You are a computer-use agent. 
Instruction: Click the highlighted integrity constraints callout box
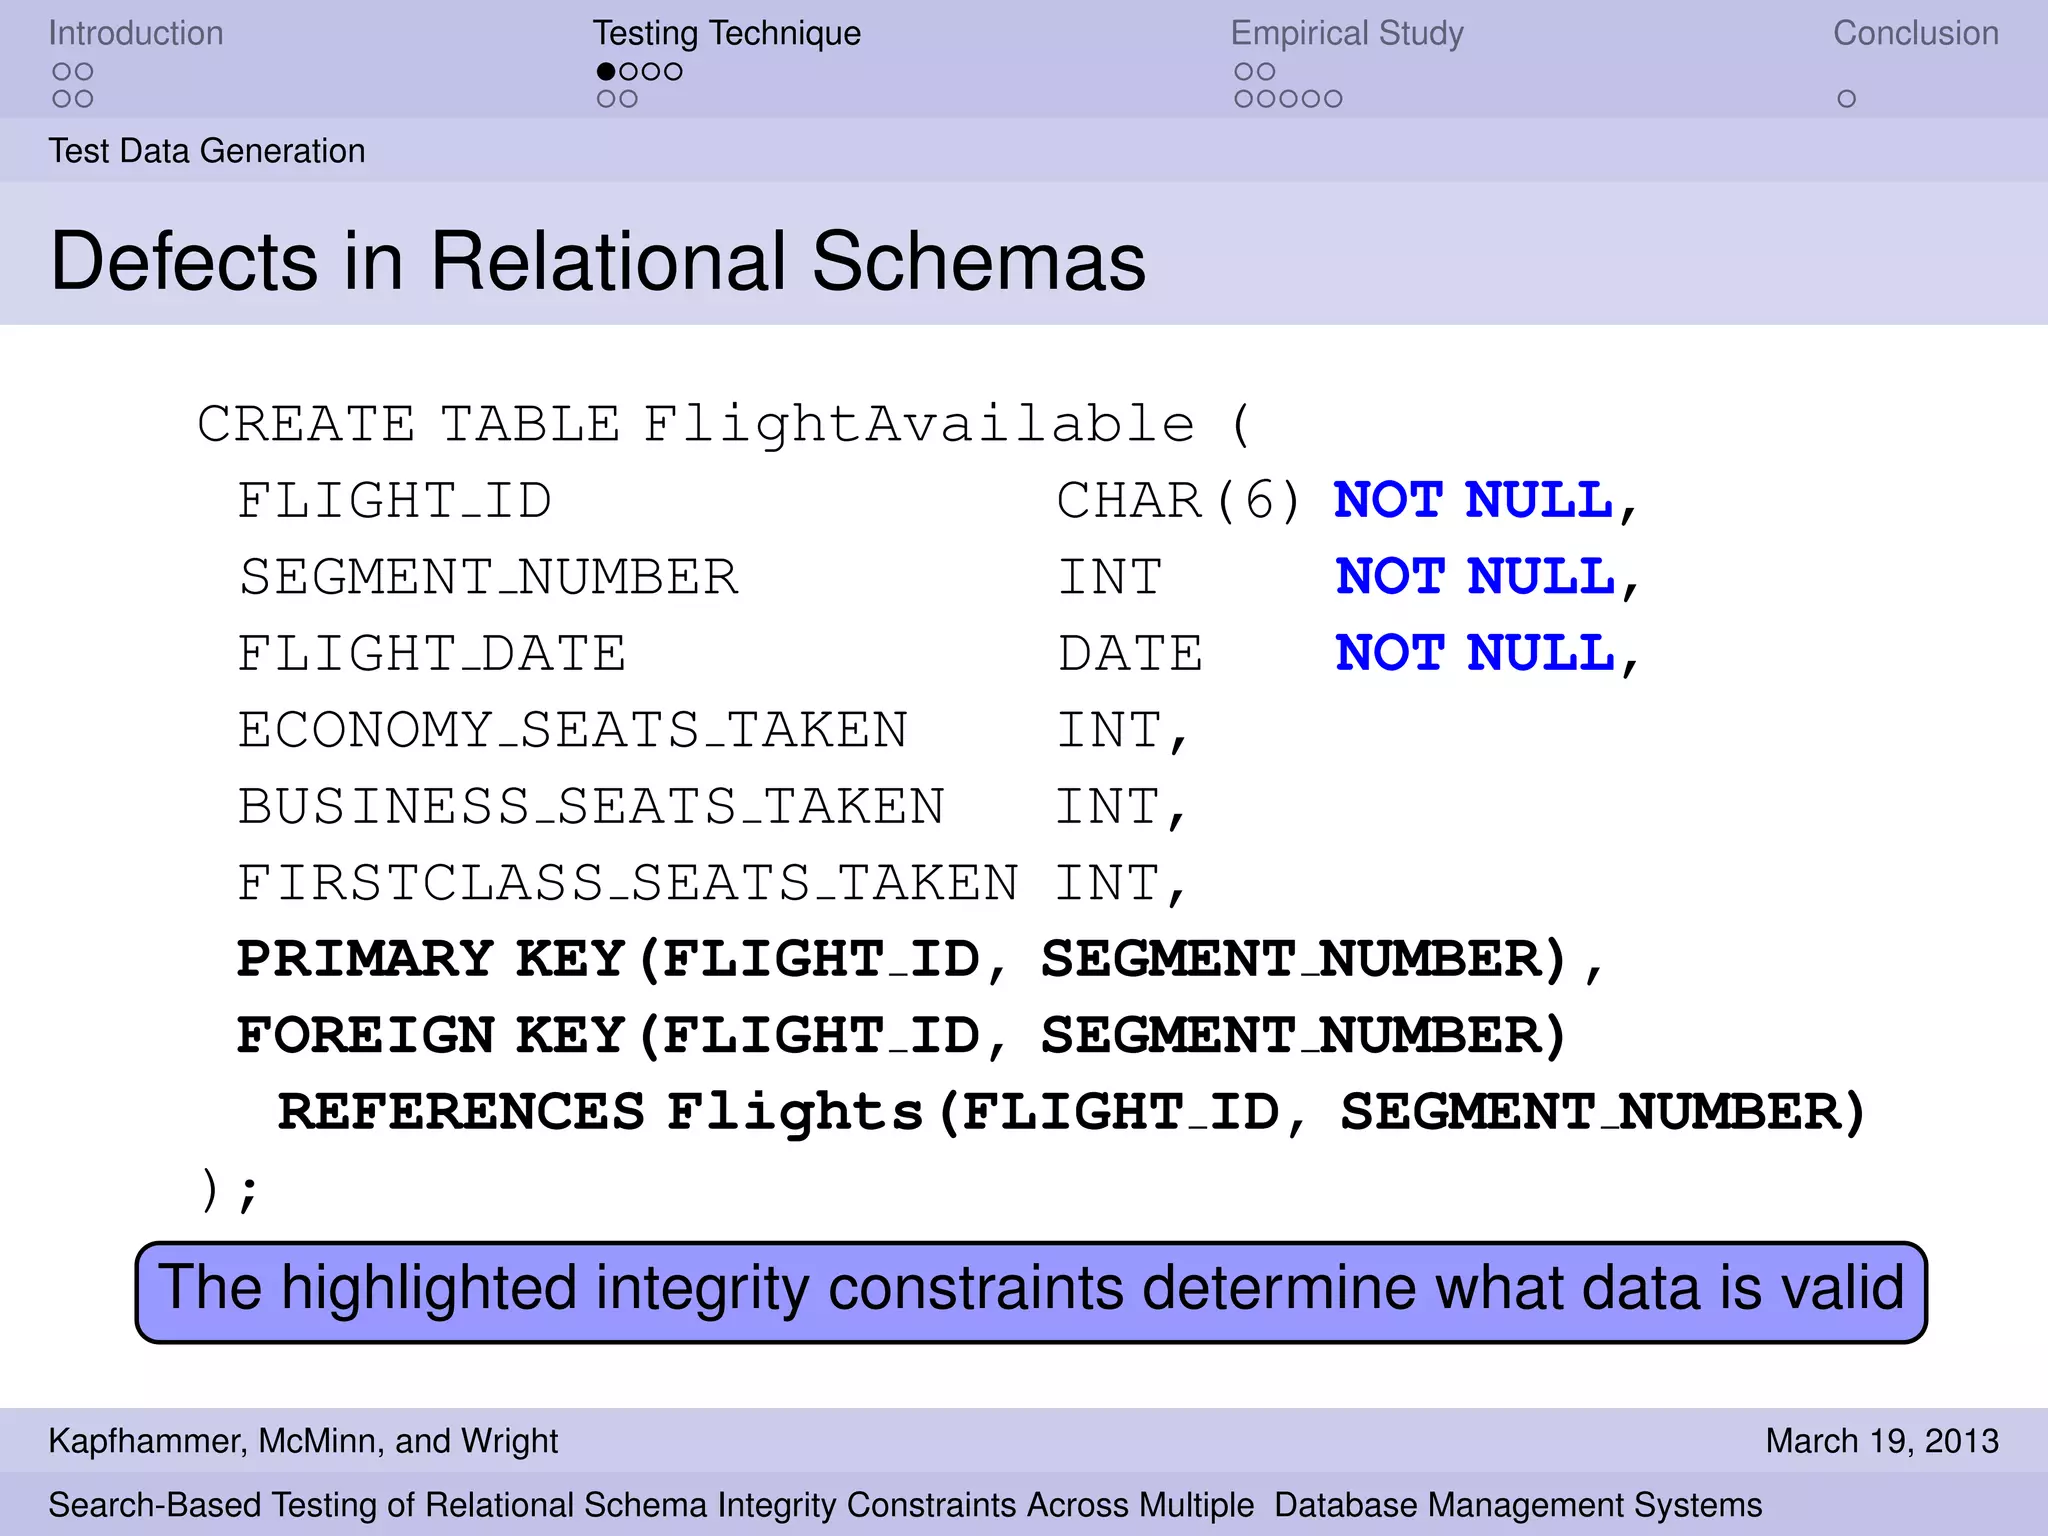1031,1292
